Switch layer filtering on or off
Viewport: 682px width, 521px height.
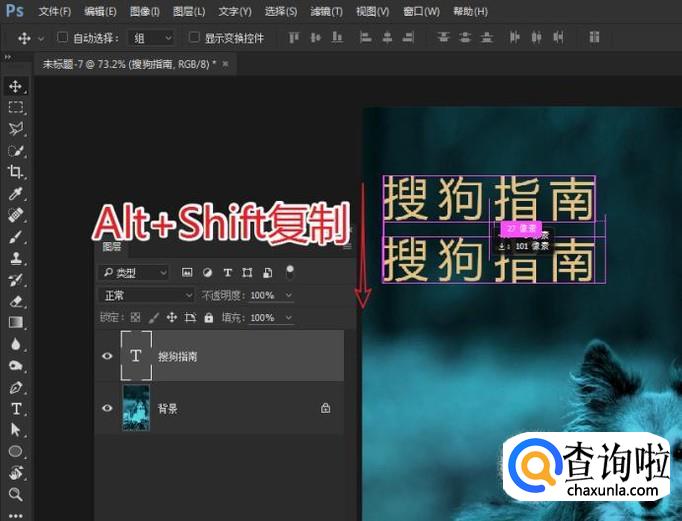point(290,272)
